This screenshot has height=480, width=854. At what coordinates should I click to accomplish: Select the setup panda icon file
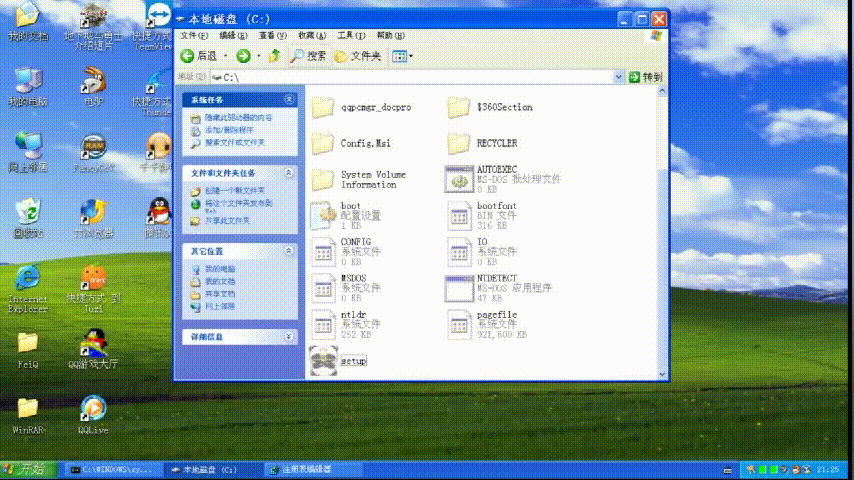[324, 361]
